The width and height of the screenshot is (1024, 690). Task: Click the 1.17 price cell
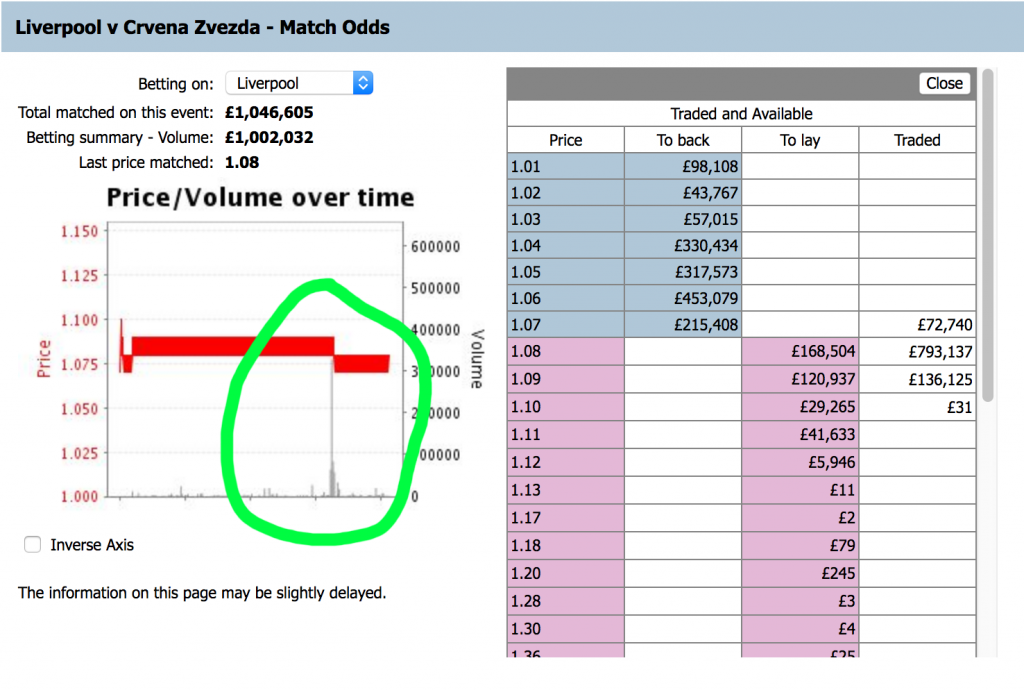click(x=566, y=518)
